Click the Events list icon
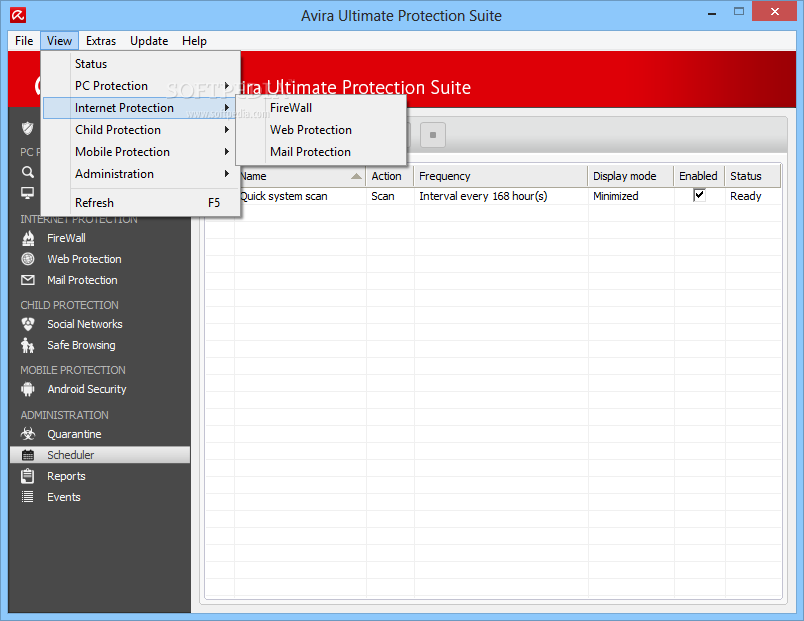Image resolution: width=804 pixels, height=621 pixels. pos(28,497)
